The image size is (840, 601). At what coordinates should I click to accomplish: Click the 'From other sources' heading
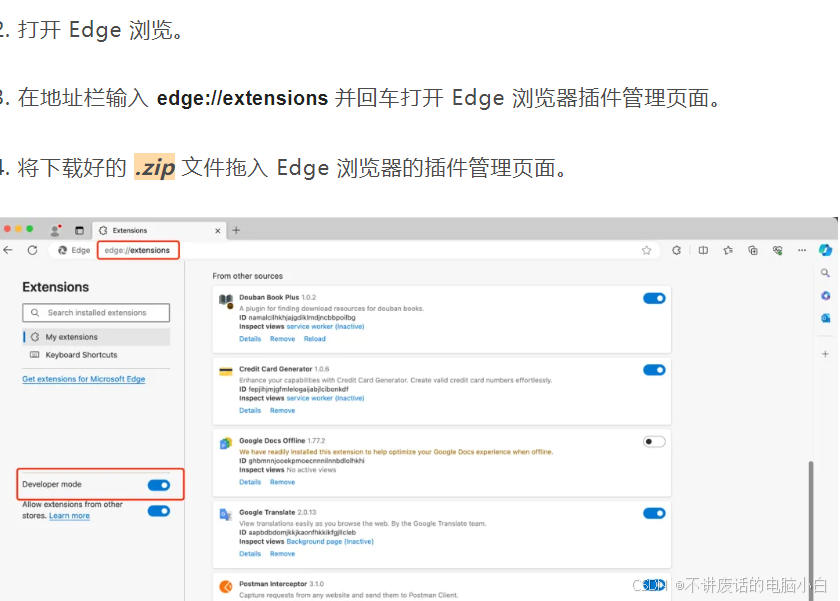coord(248,276)
